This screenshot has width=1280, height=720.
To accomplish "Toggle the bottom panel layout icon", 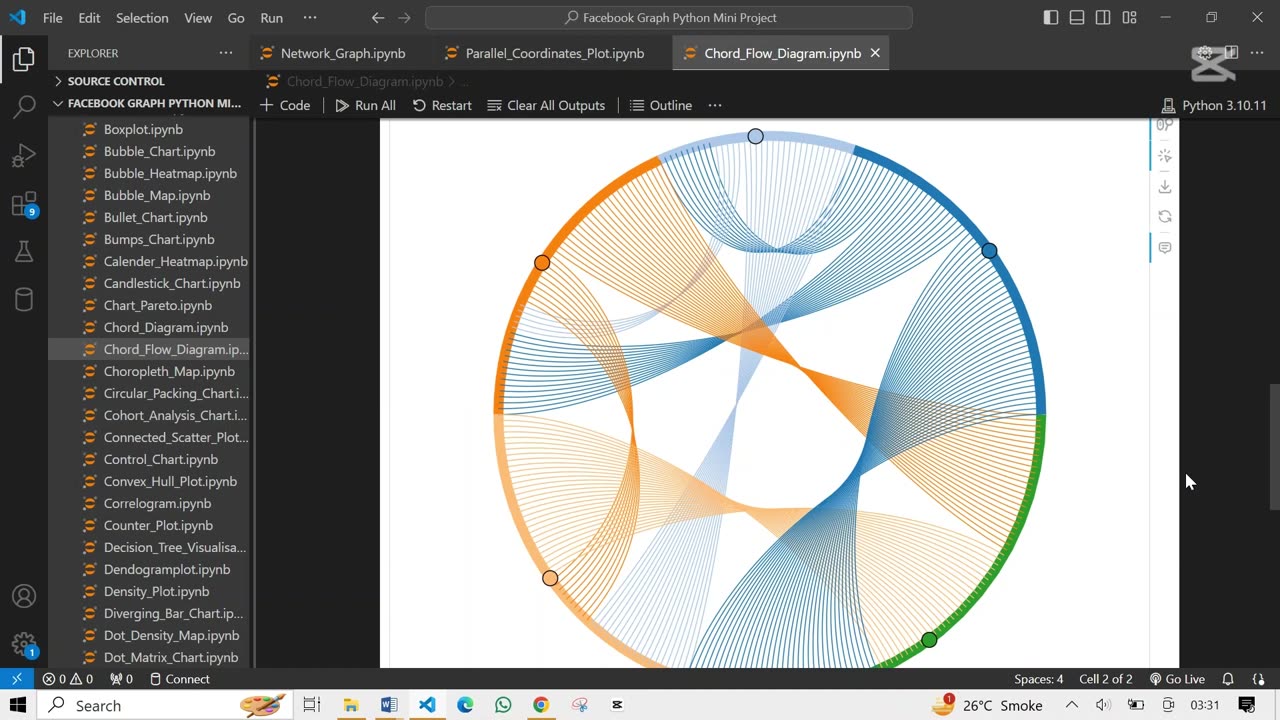I will pos(1077,18).
